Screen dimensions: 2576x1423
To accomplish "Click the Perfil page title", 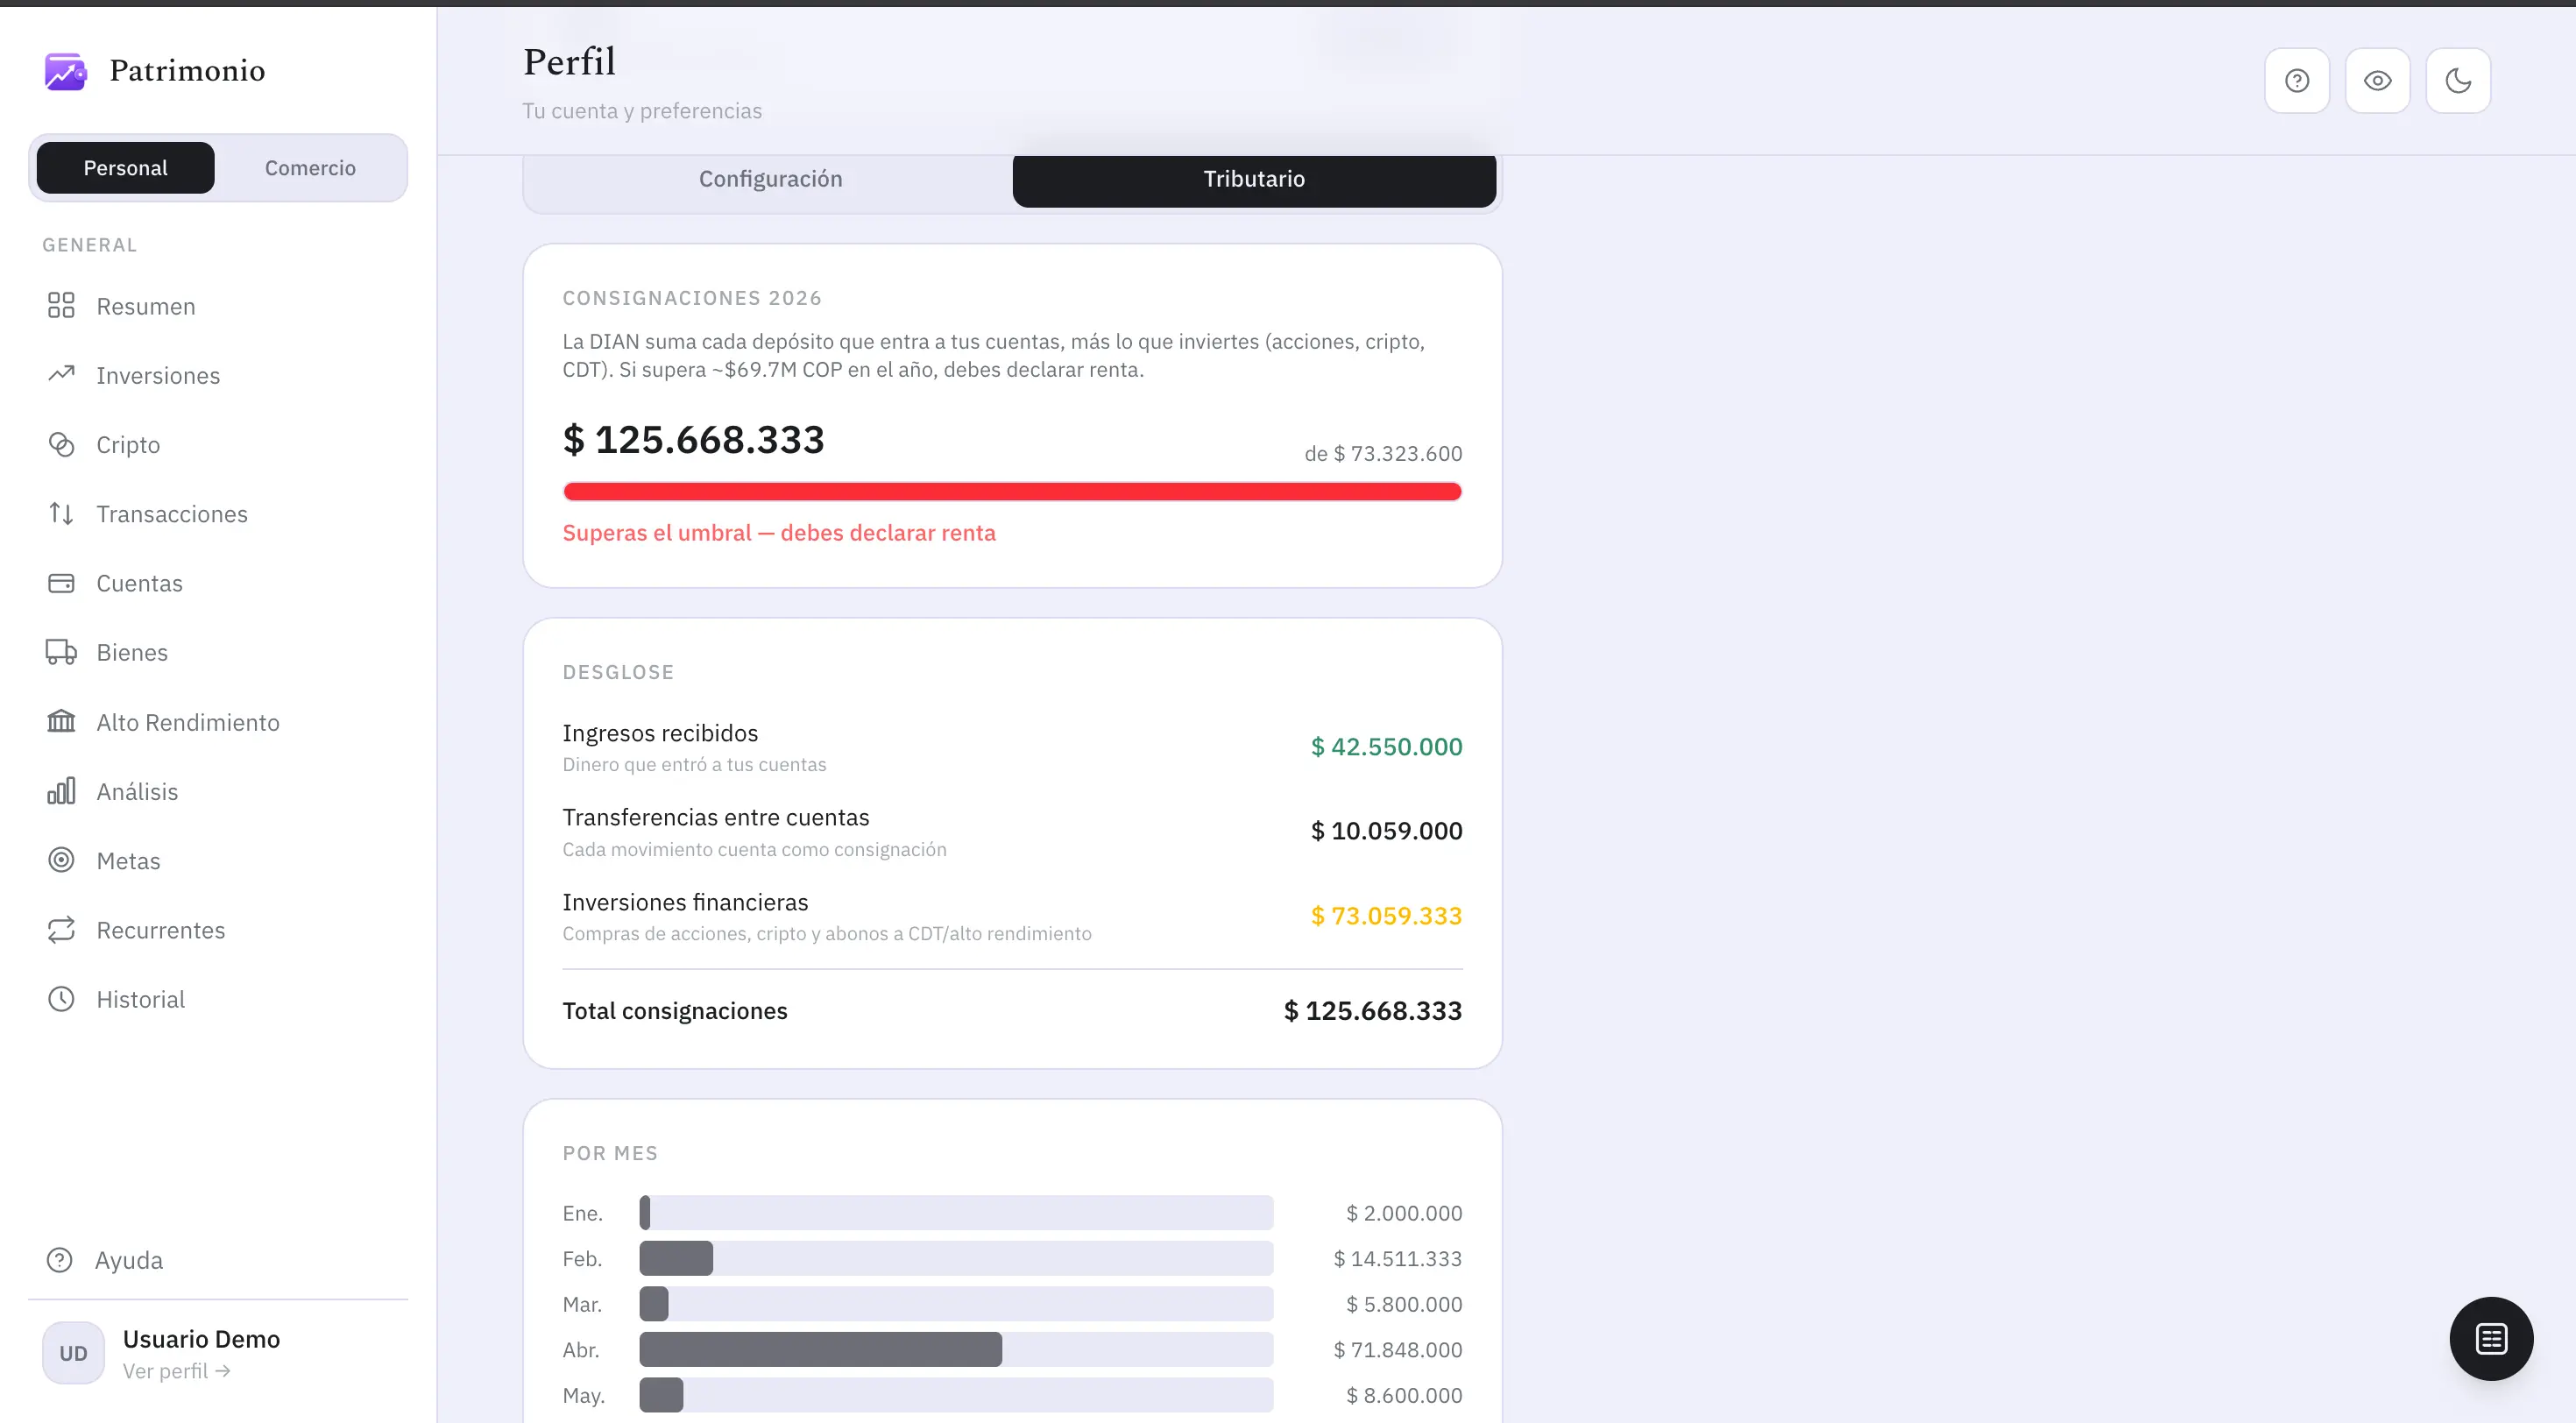I will click(x=569, y=62).
